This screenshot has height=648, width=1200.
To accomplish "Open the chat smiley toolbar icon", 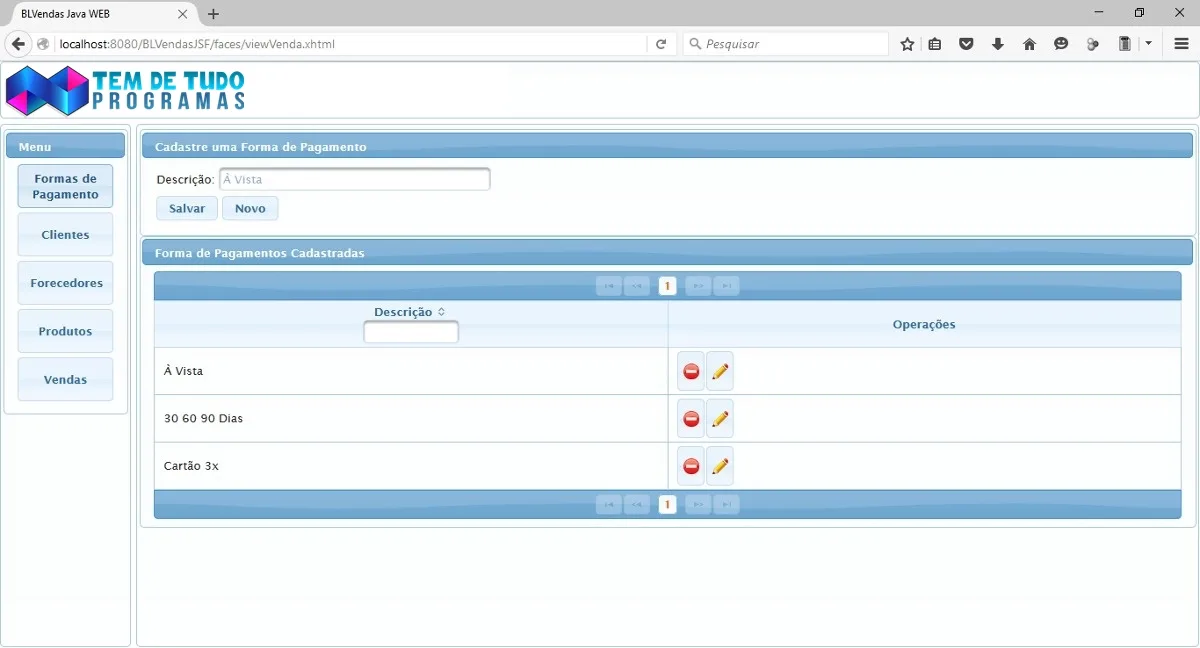I will pos(1061,44).
